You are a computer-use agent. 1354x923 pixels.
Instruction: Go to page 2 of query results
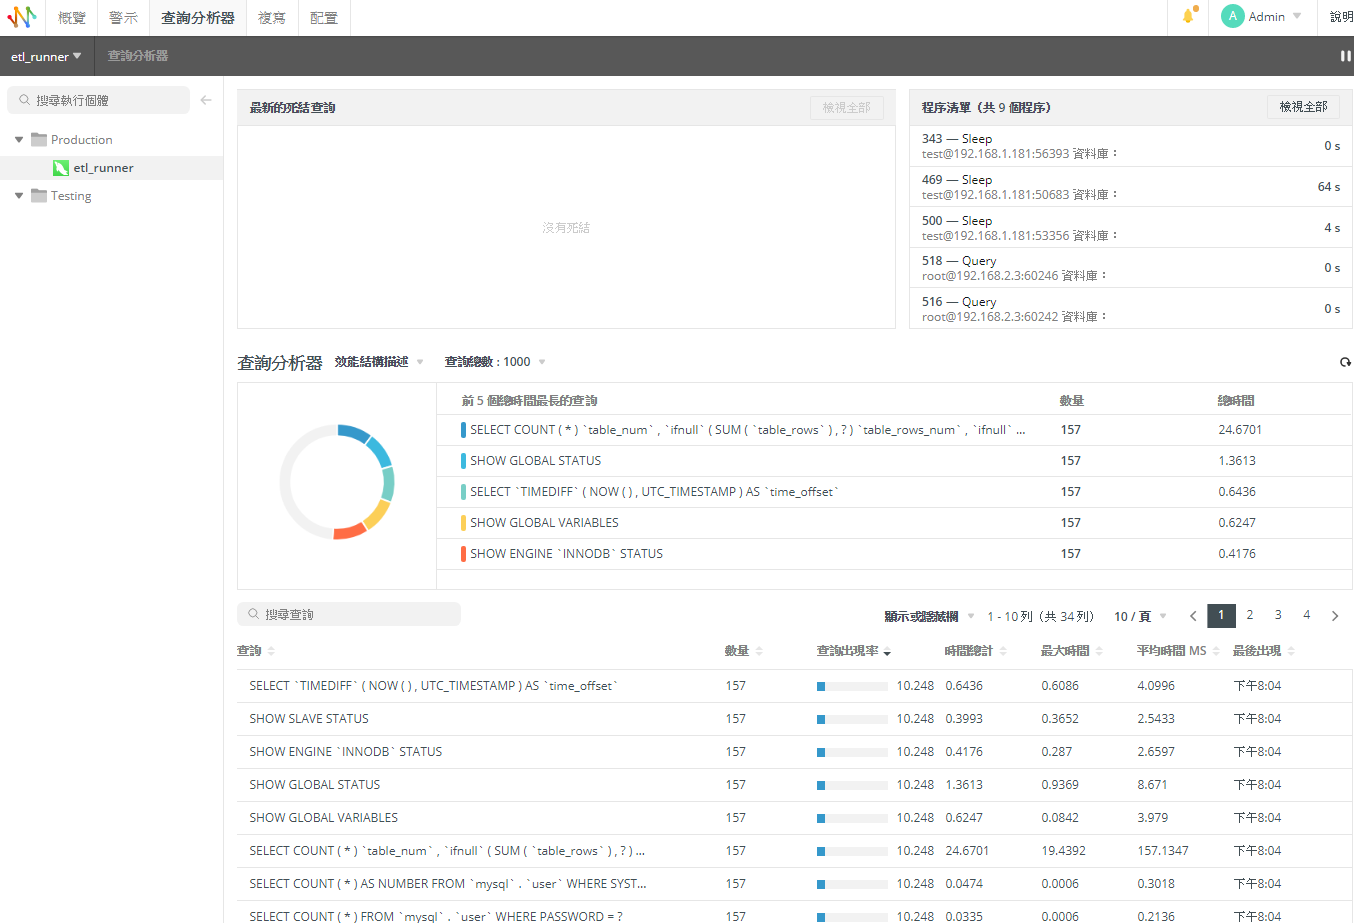[1249, 615]
